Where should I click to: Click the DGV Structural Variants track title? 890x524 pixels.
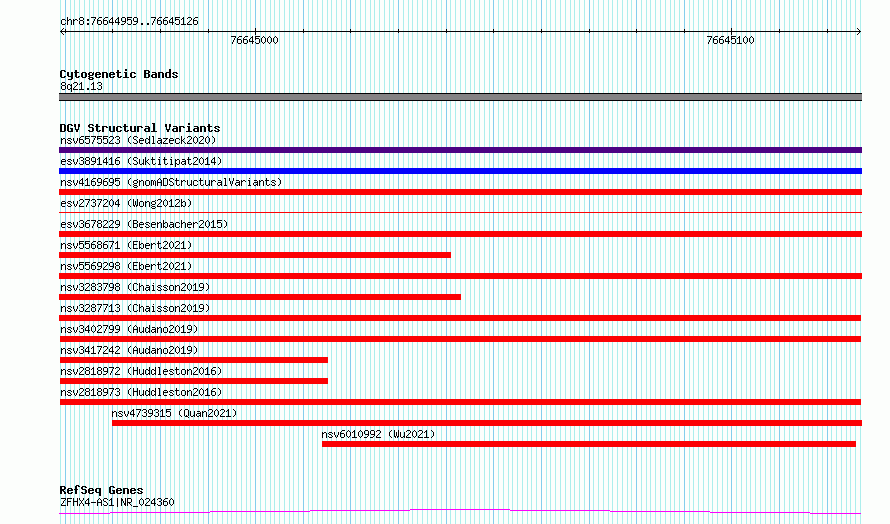tap(140, 128)
